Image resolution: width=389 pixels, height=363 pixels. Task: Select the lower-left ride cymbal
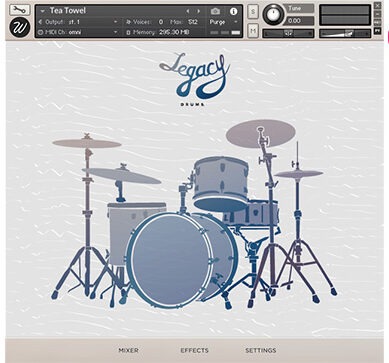pos(122,175)
